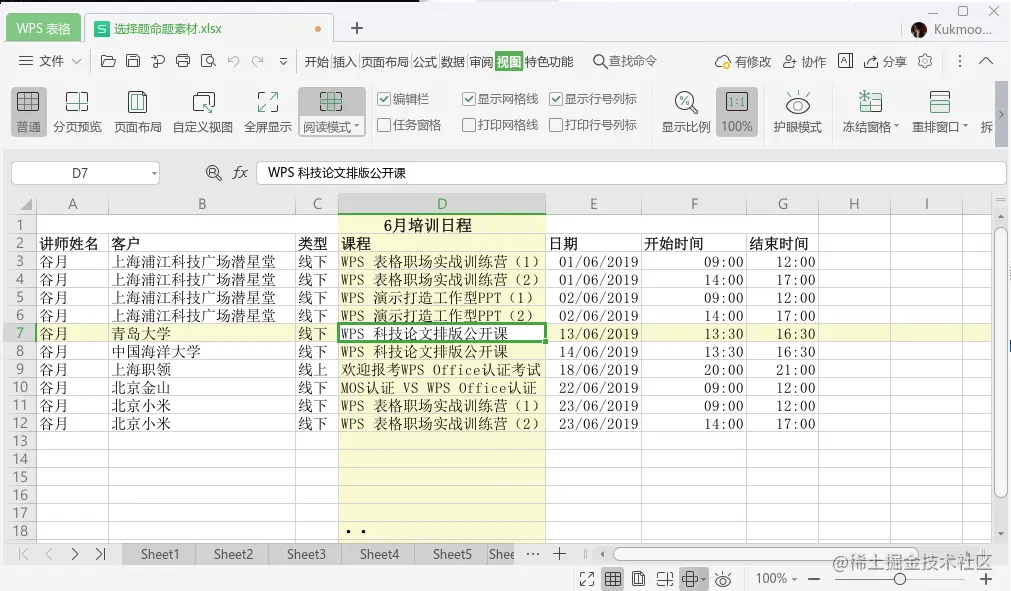Click the horizontal scrollbar
The height and width of the screenshot is (591, 1011).
(764, 554)
